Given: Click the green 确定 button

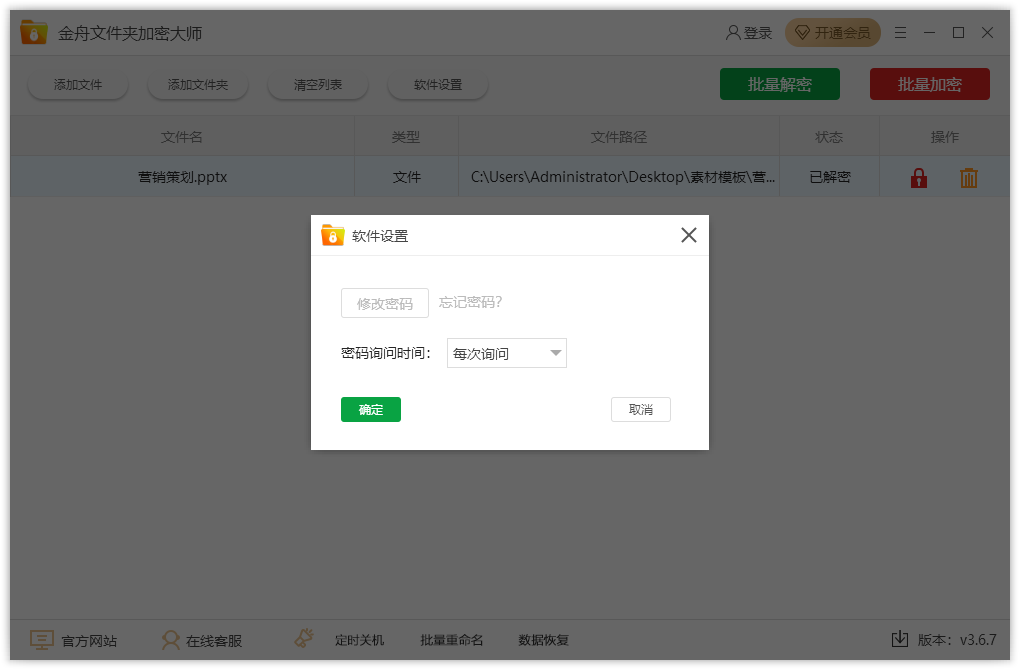Looking at the screenshot, I should click(371, 410).
